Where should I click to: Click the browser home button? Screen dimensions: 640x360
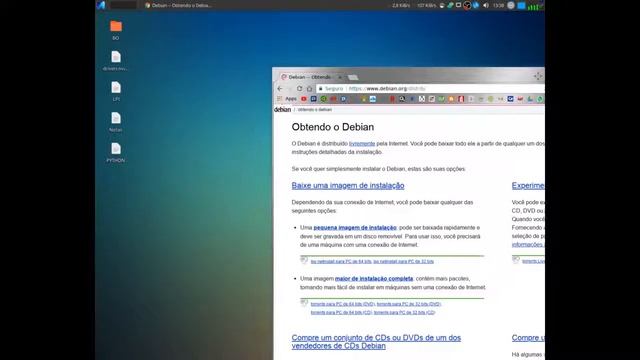click(x=309, y=89)
